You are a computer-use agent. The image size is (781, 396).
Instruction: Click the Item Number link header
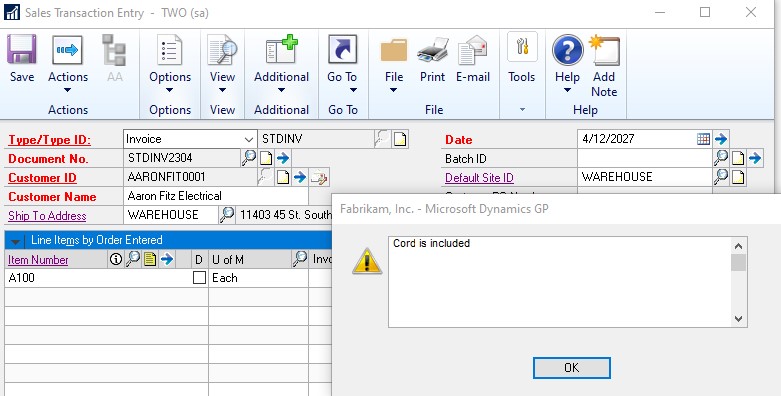click(38, 260)
